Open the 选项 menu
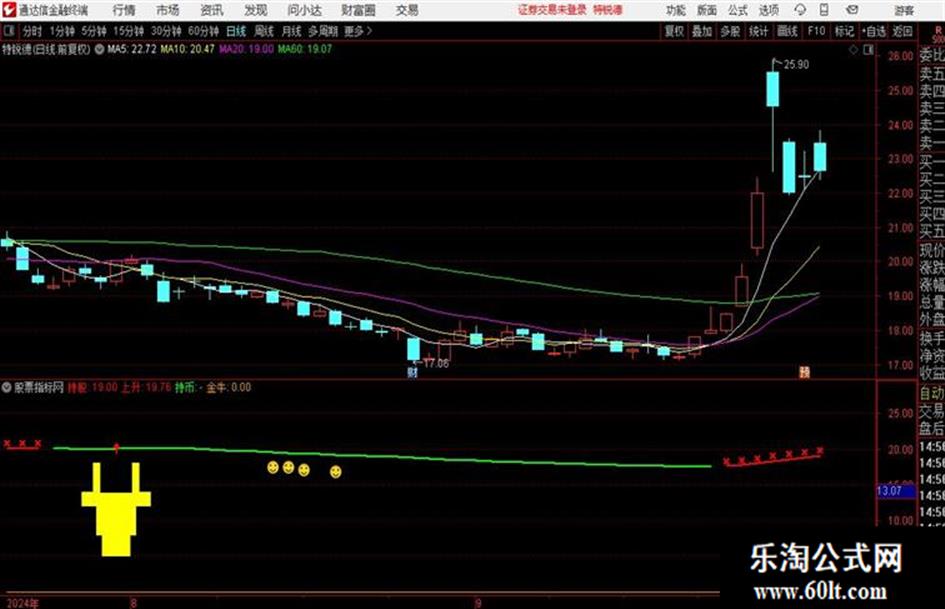 (768, 10)
